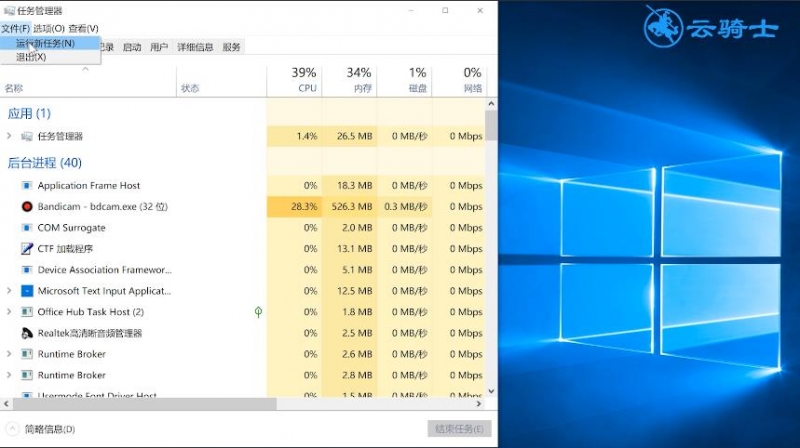Click the CTF 加载程序 pen icon
This screenshot has width=800, height=448.
tap(27, 248)
